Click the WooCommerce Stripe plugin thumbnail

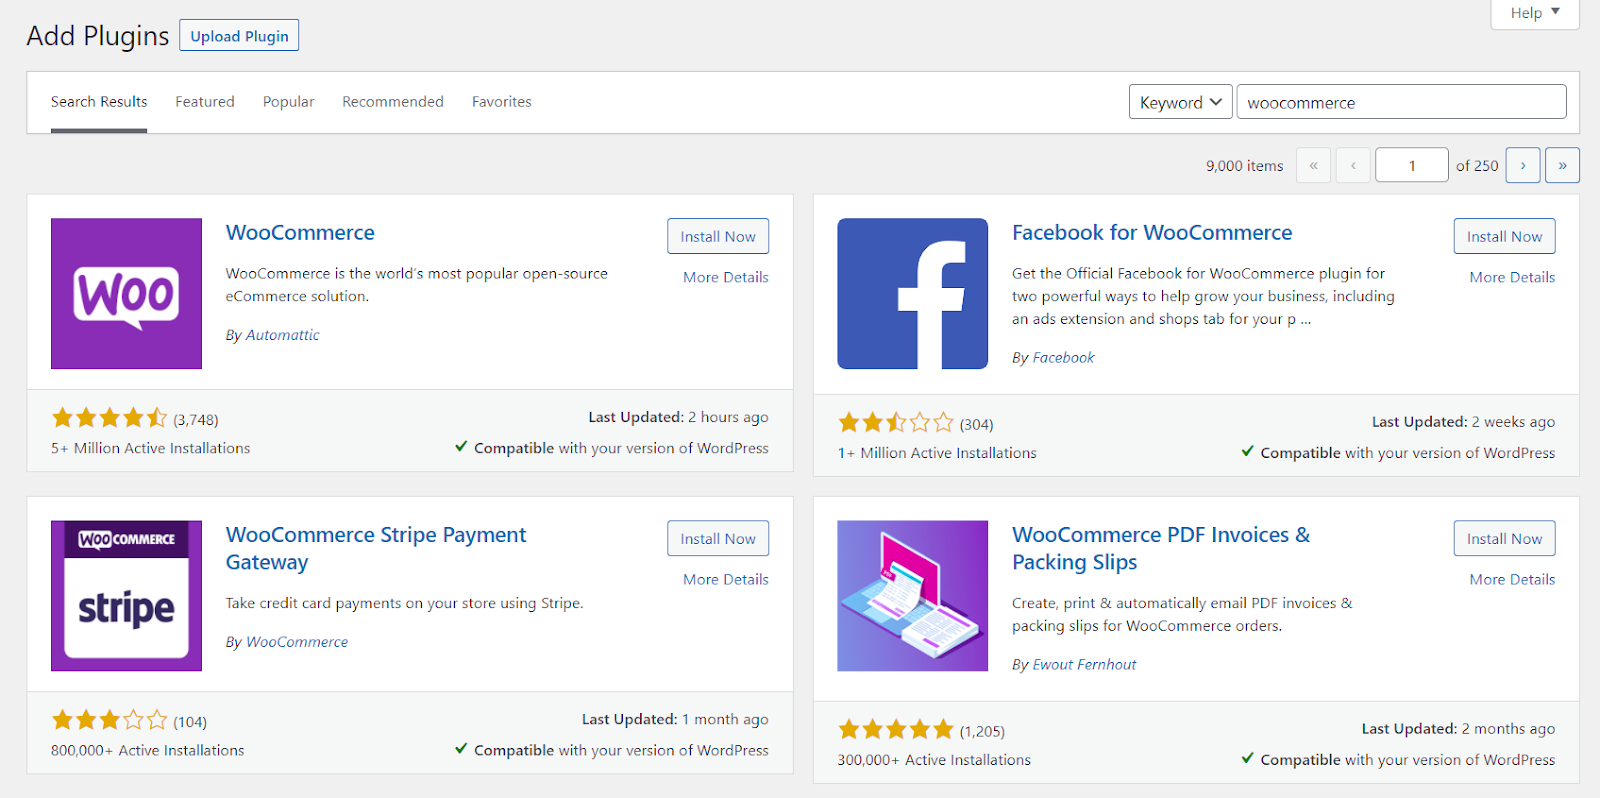[x=126, y=595]
